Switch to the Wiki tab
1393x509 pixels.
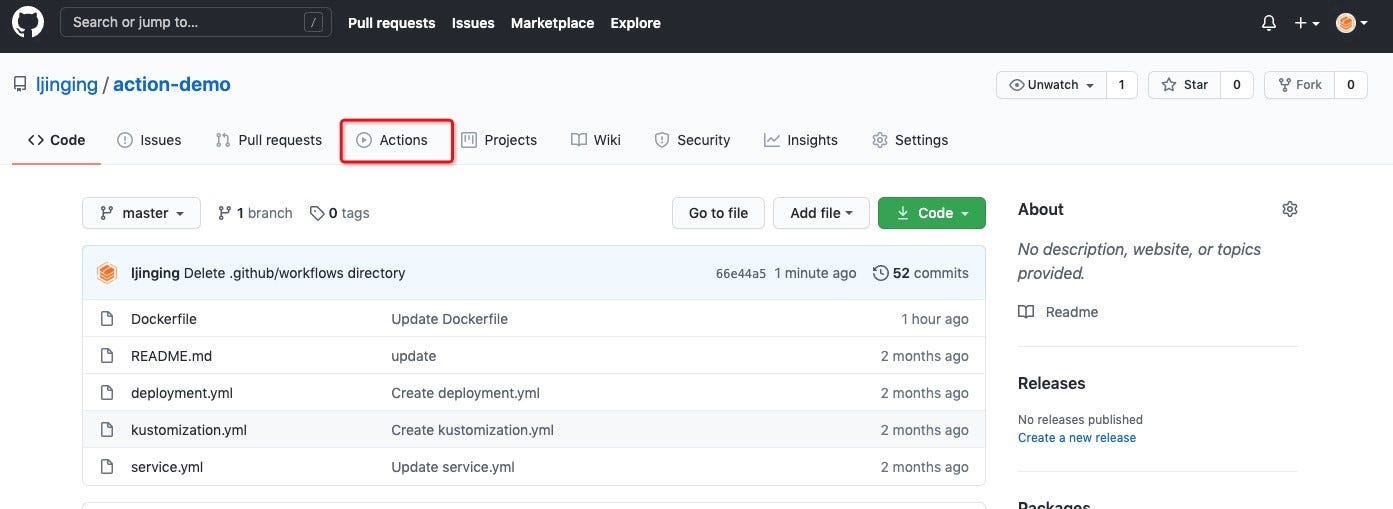[595, 140]
